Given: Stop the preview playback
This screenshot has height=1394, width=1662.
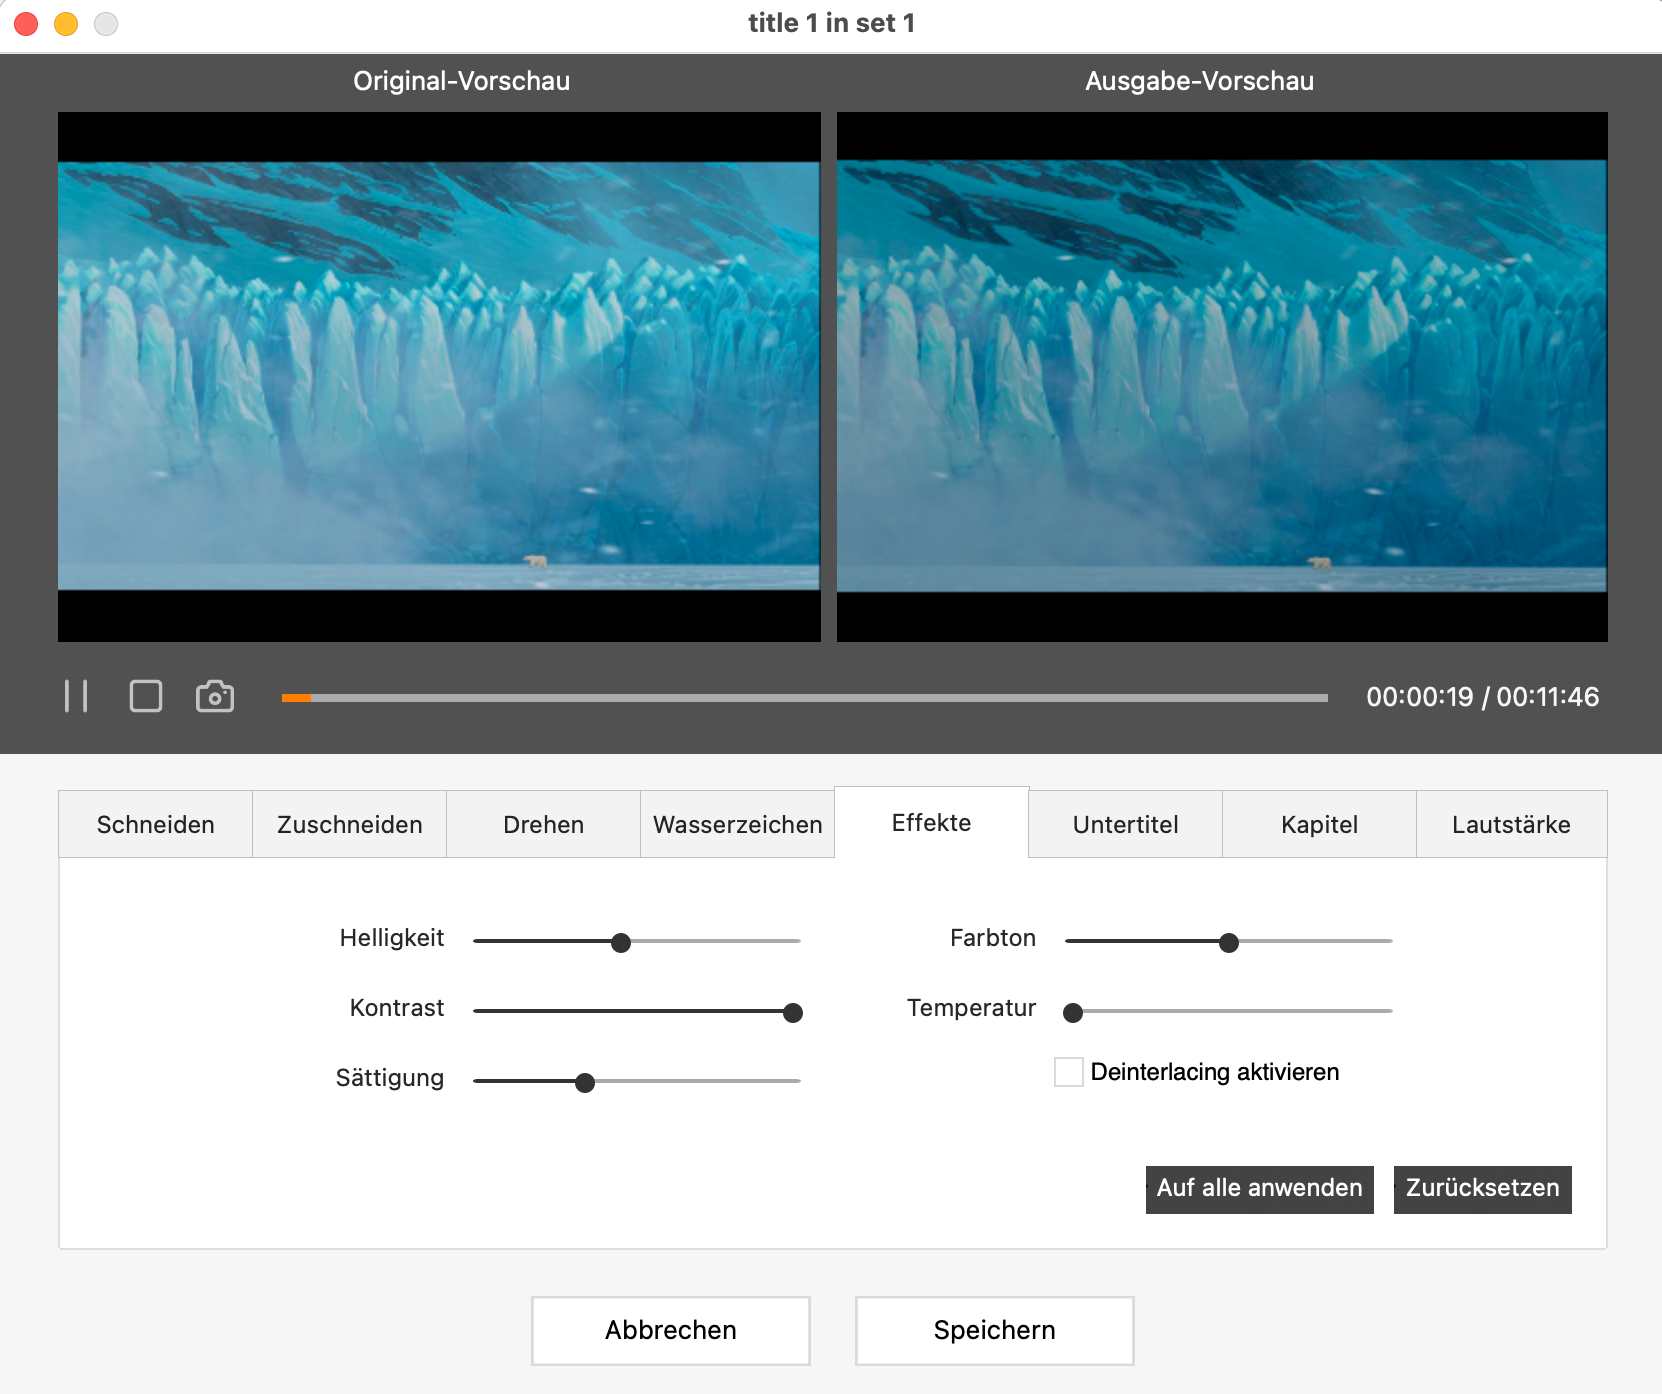Looking at the screenshot, I should pos(146,696).
